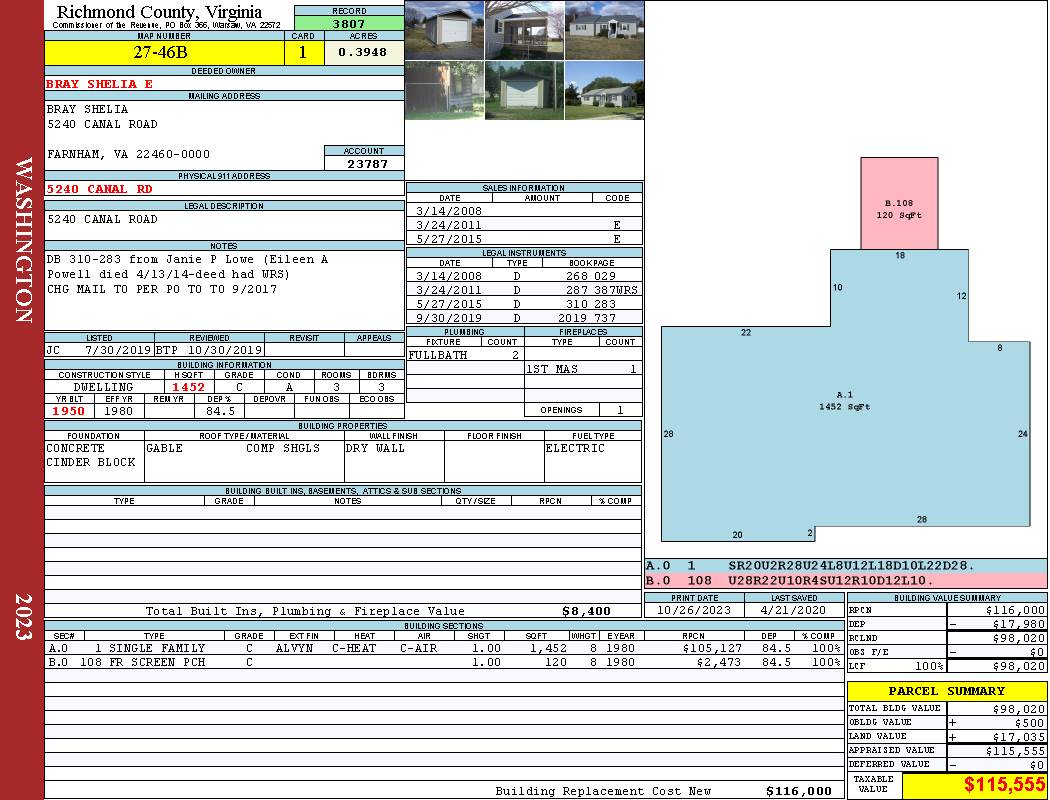1050x800 pixels.
Task: Click the COMP SHGLS roof material
Action: click(283, 448)
